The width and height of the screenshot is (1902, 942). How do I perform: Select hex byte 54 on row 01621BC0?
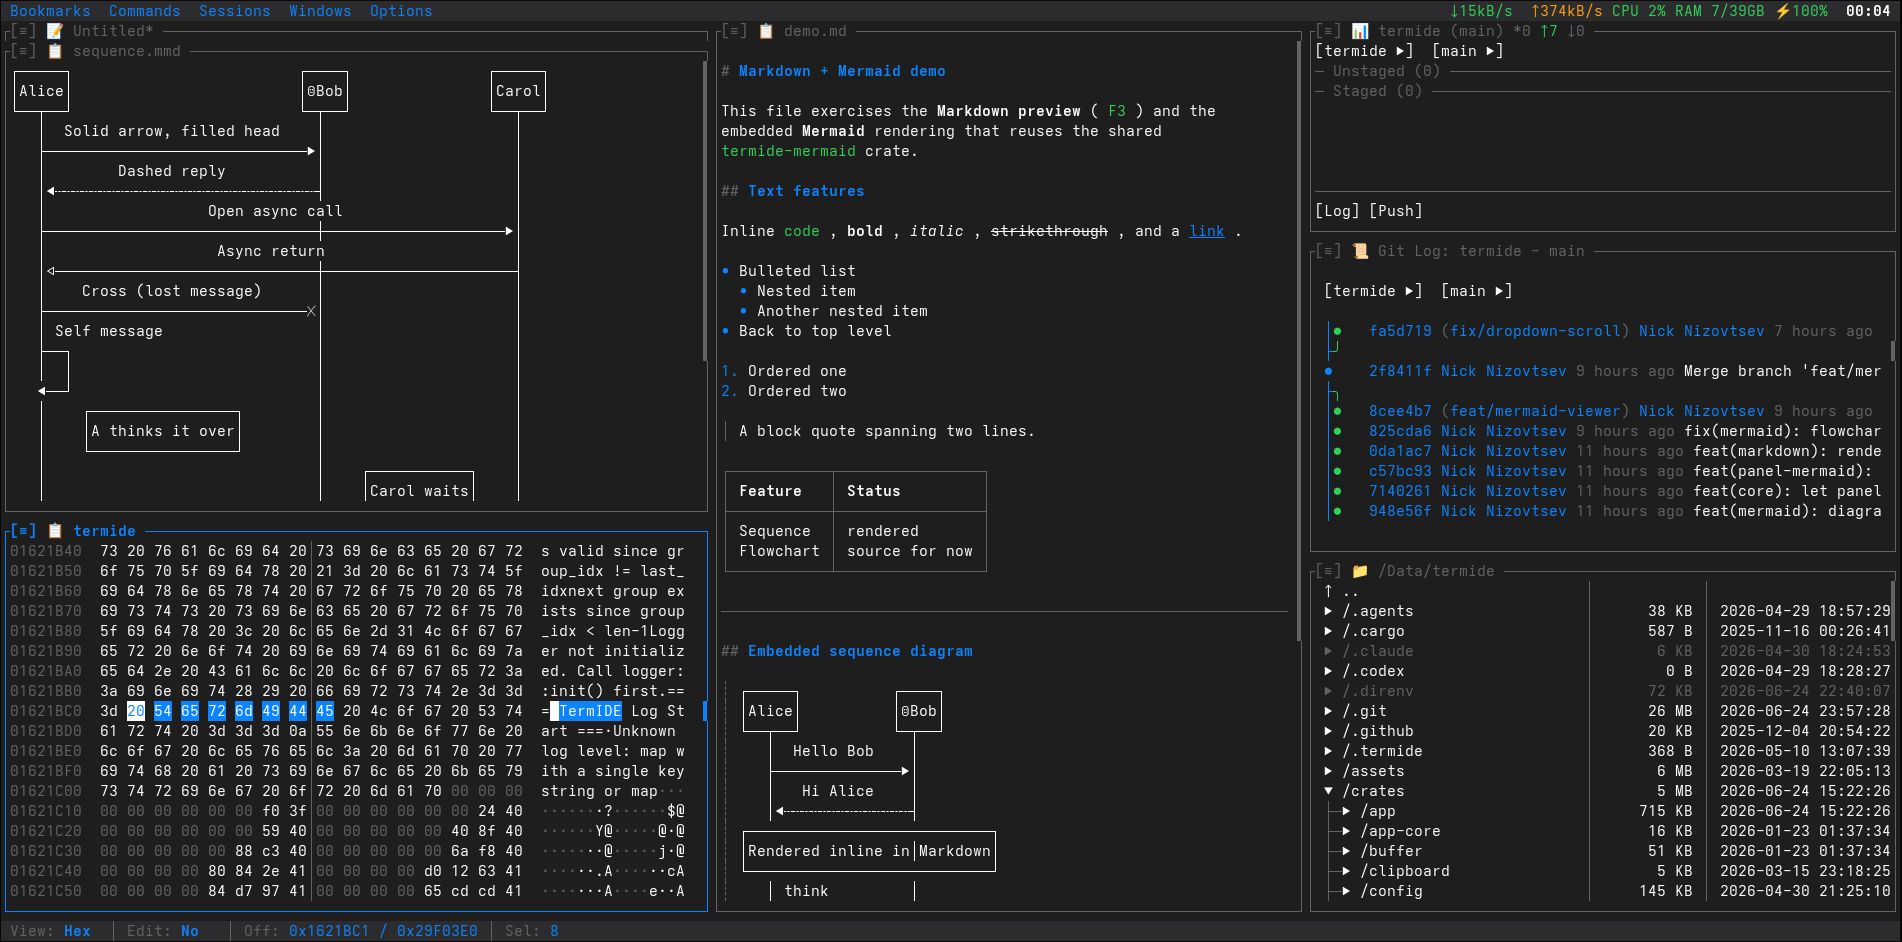pos(163,711)
